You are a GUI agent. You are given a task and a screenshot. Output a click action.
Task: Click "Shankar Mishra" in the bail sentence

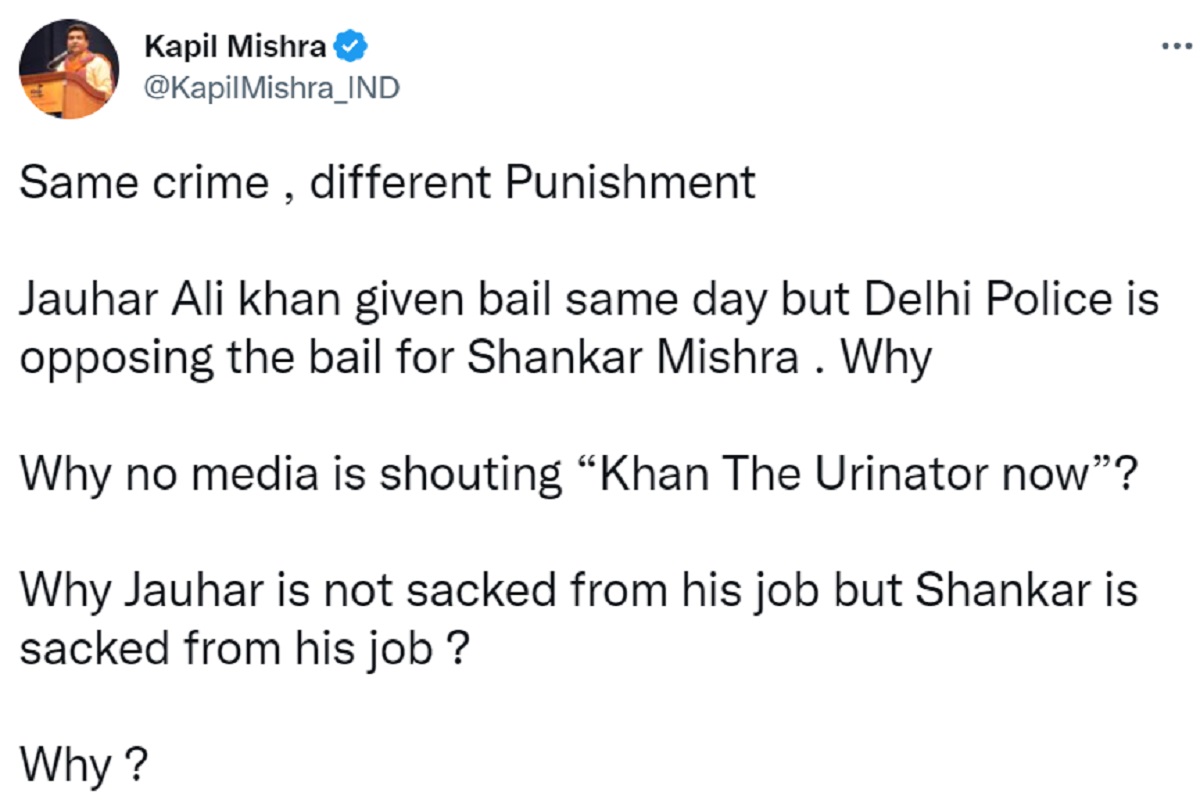tap(633, 358)
